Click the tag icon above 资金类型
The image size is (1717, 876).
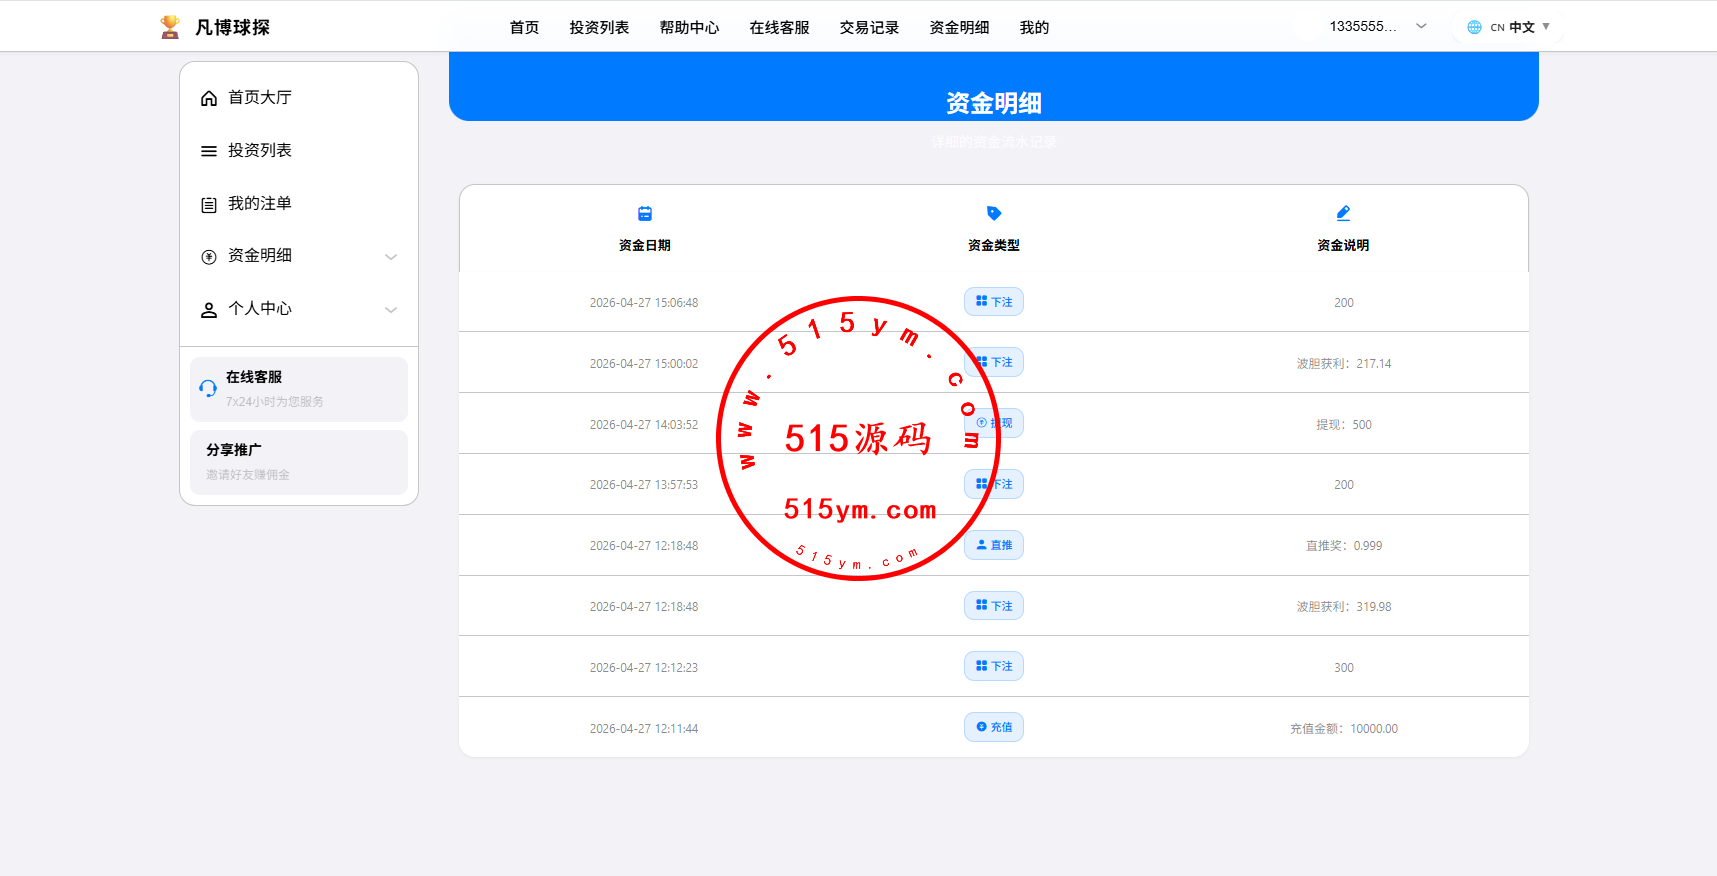pos(993,213)
